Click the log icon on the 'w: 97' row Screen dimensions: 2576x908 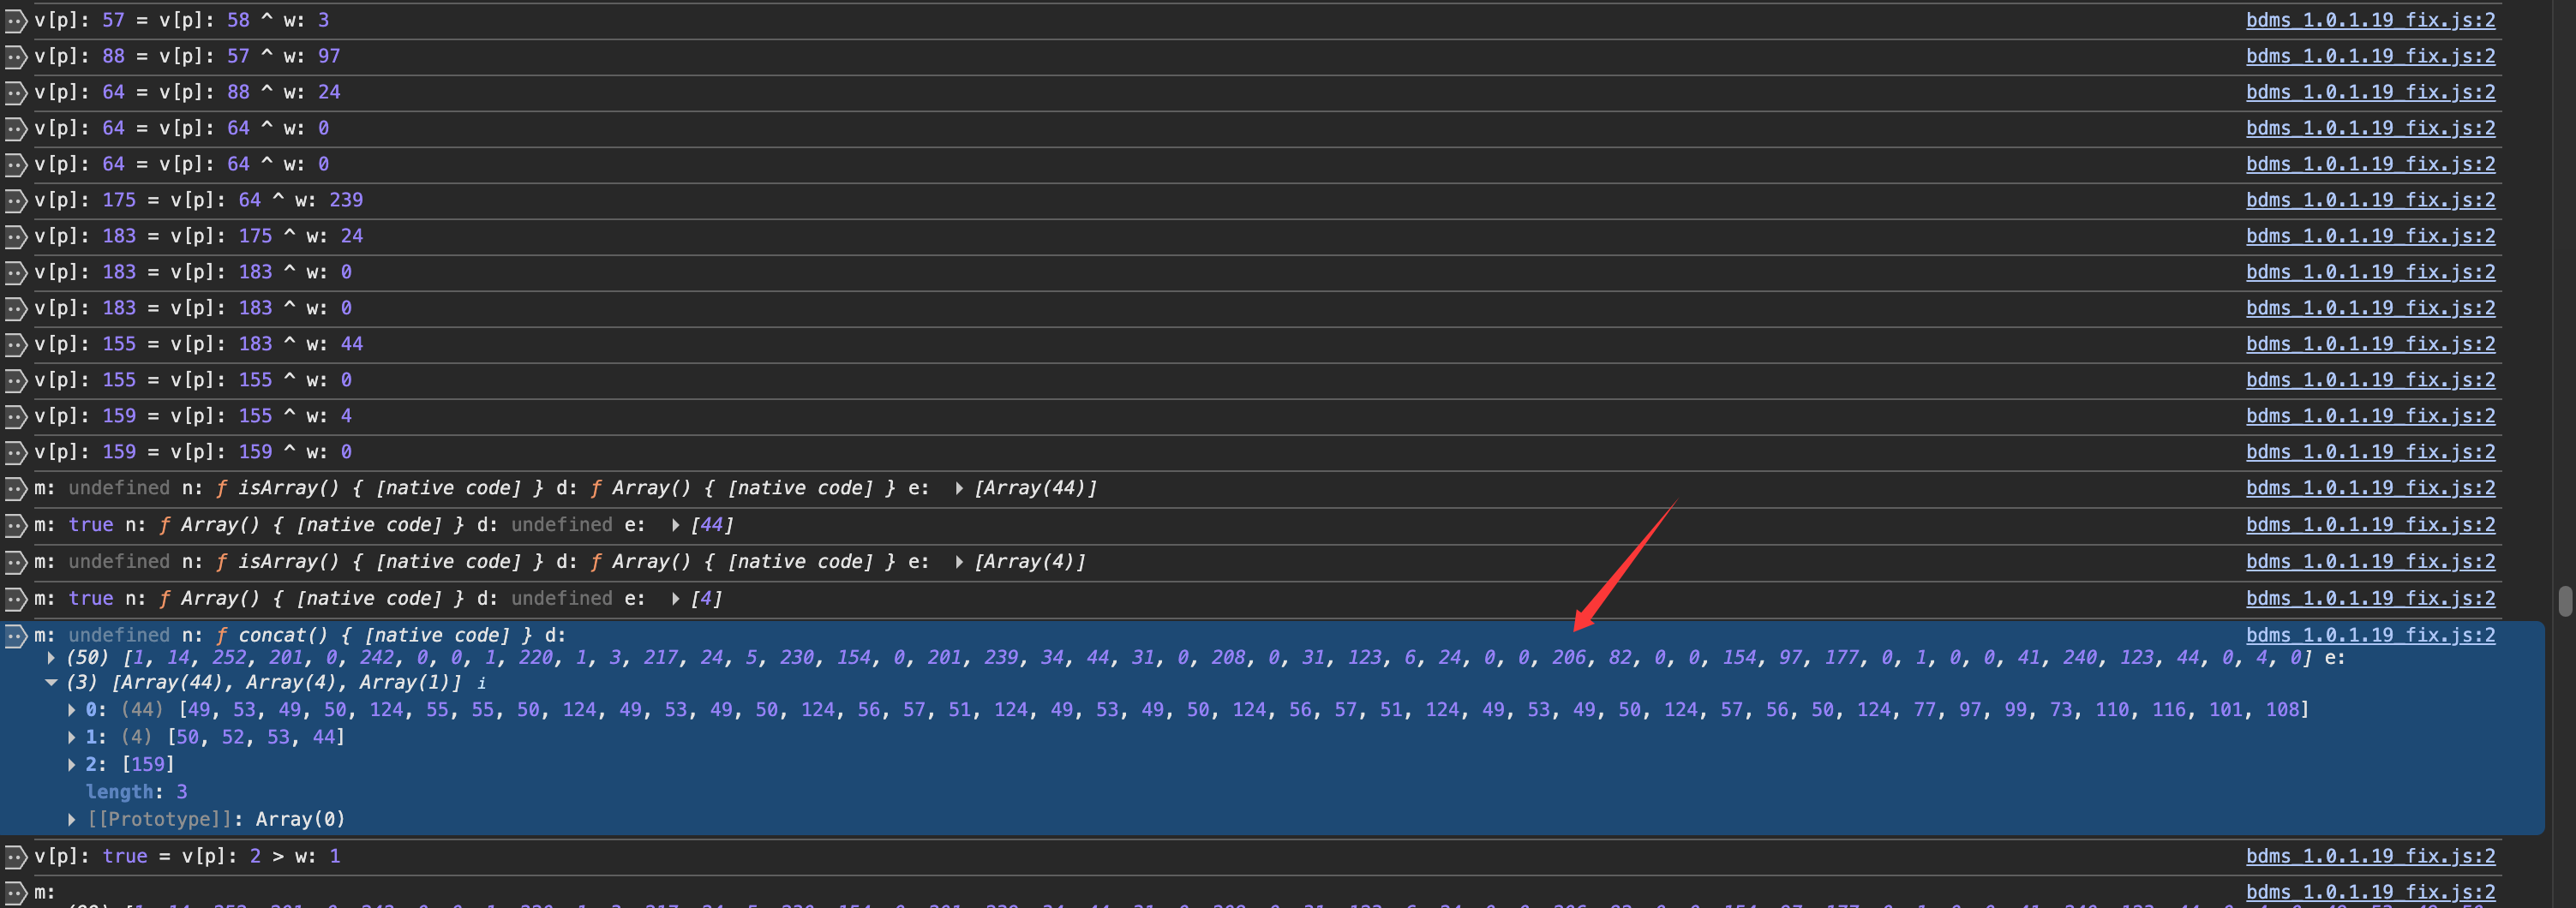pyautogui.click(x=15, y=57)
